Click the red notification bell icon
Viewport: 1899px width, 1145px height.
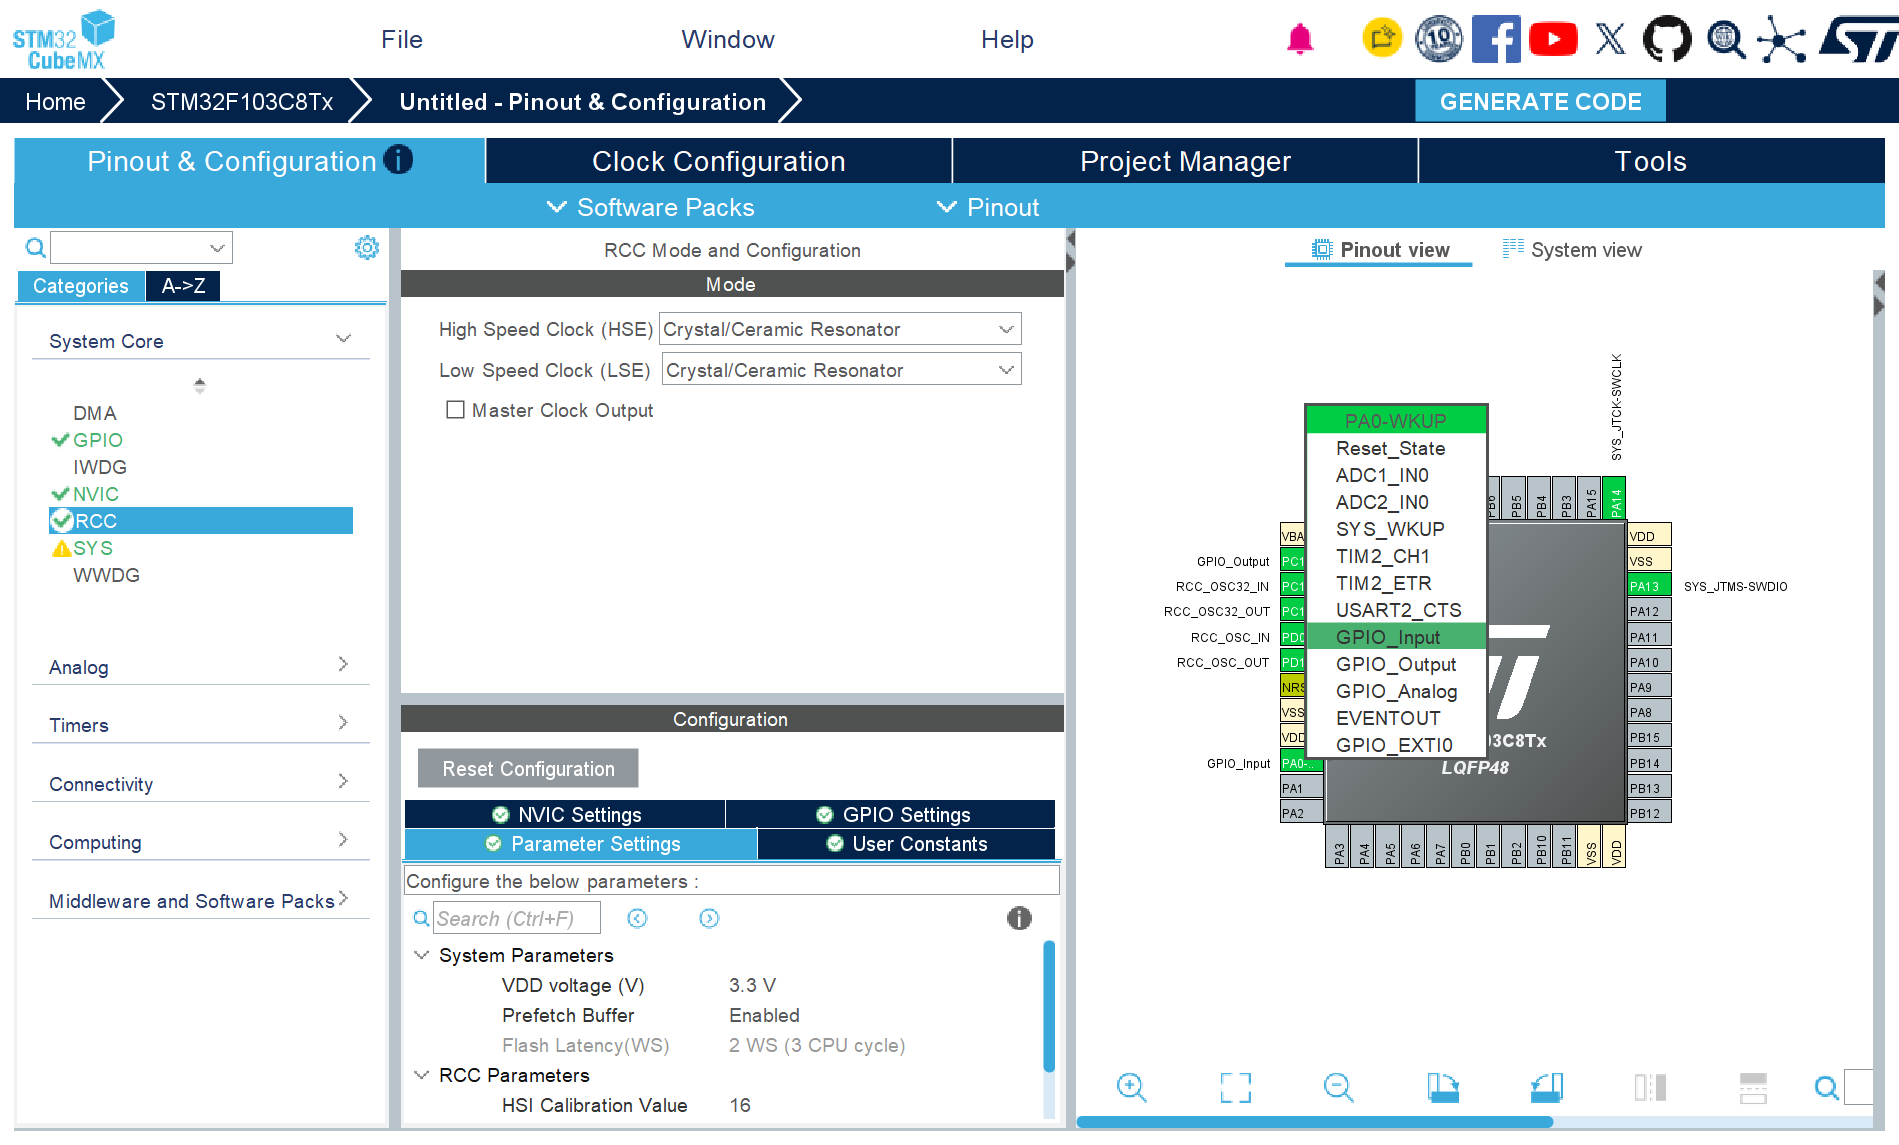(1300, 39)
